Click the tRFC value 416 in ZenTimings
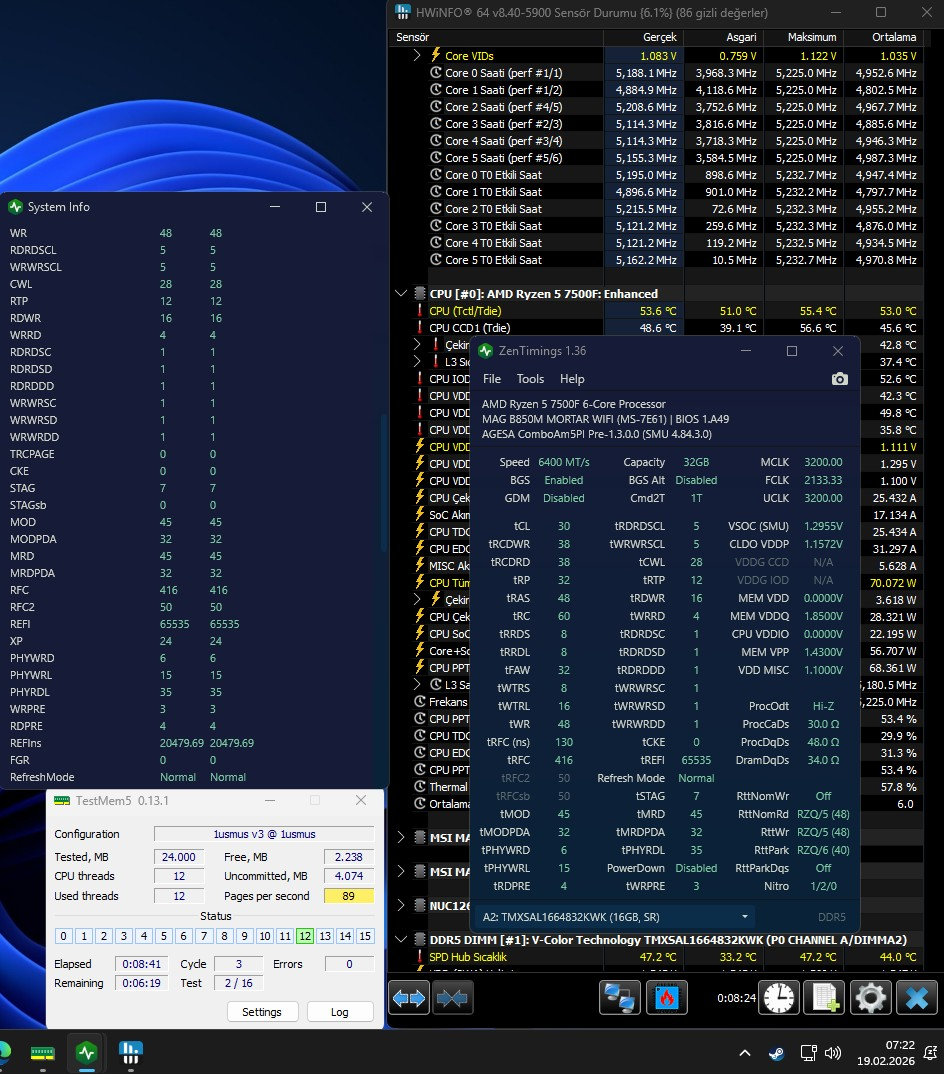944x1074 pixels. 564,760
